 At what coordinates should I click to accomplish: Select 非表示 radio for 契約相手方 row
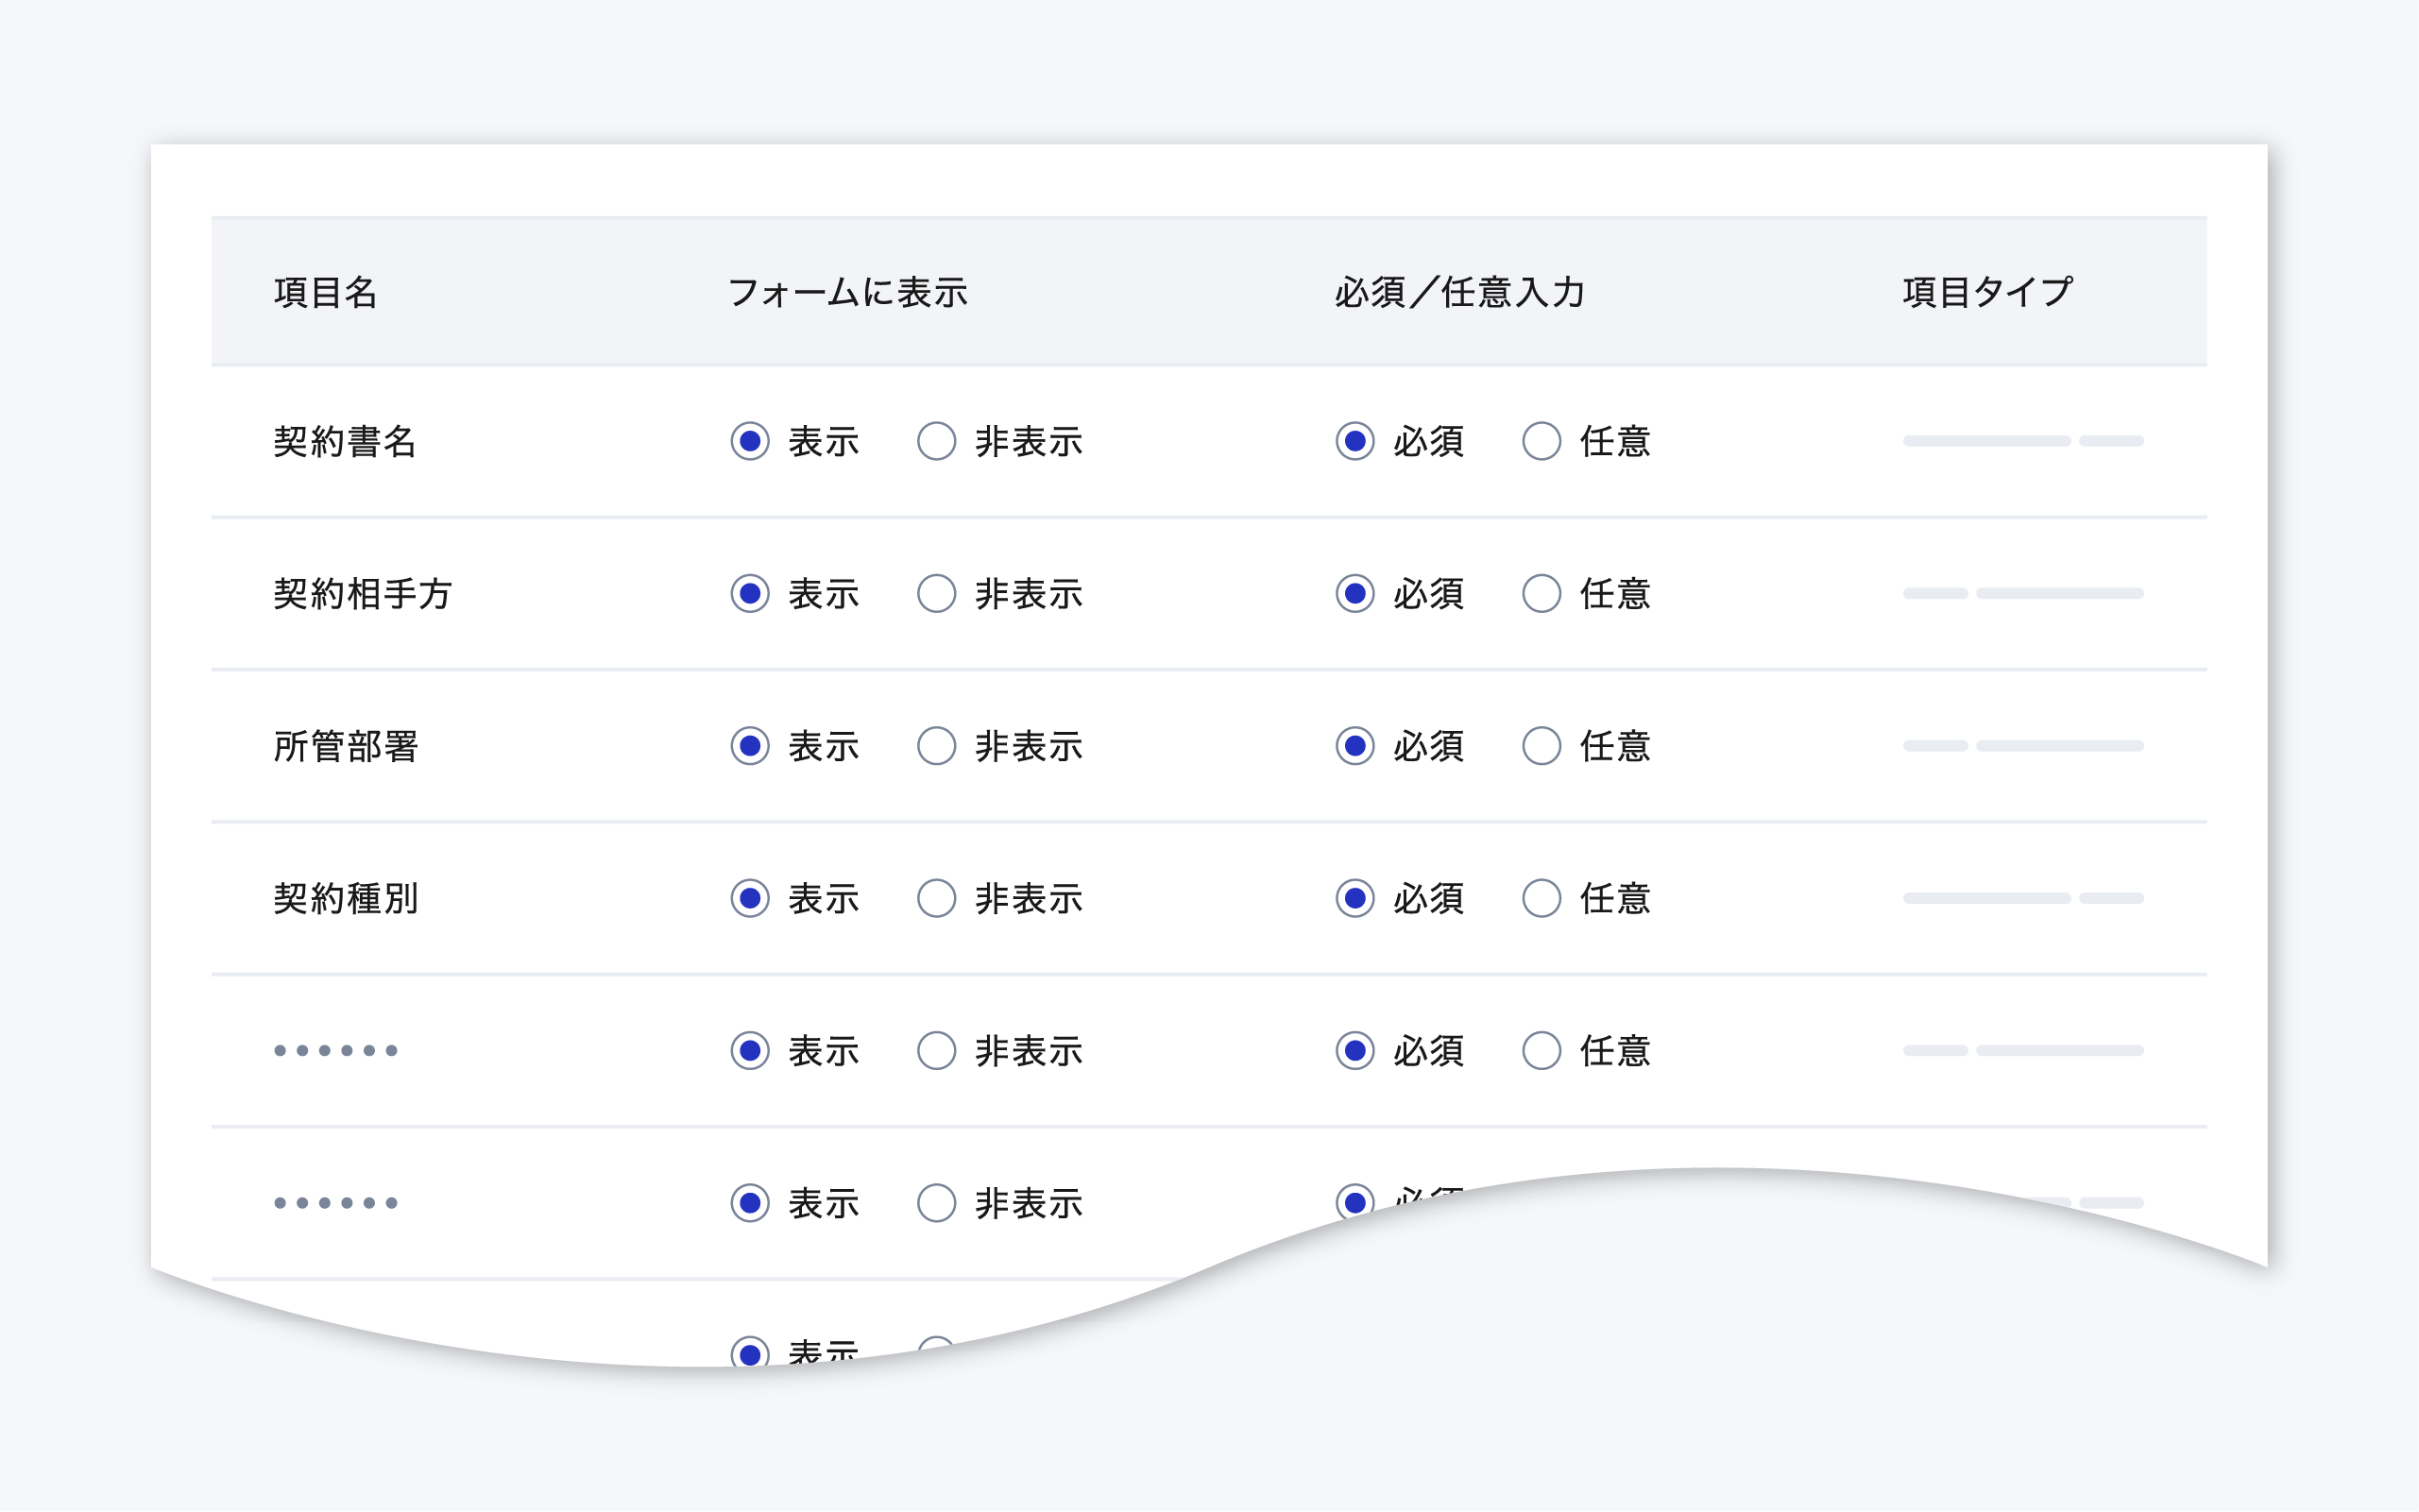coord(936,593)
